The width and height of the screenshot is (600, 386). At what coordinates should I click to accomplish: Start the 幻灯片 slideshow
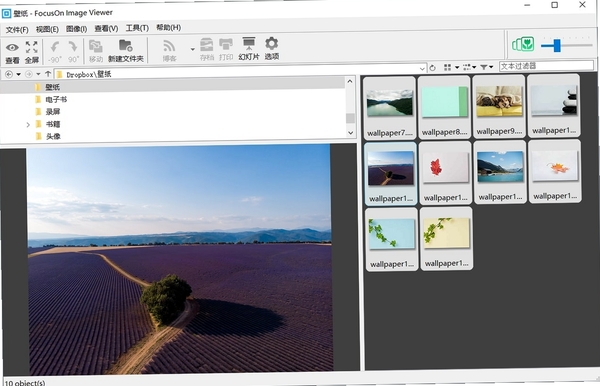click(249, 49)
